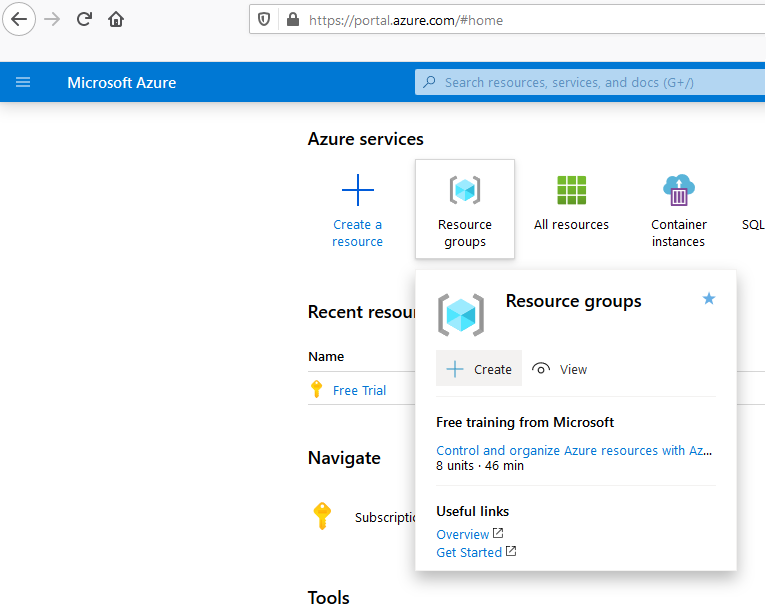Click the browser forward arrow
Viewport: 767px width, 613px height.
[52, 20]
